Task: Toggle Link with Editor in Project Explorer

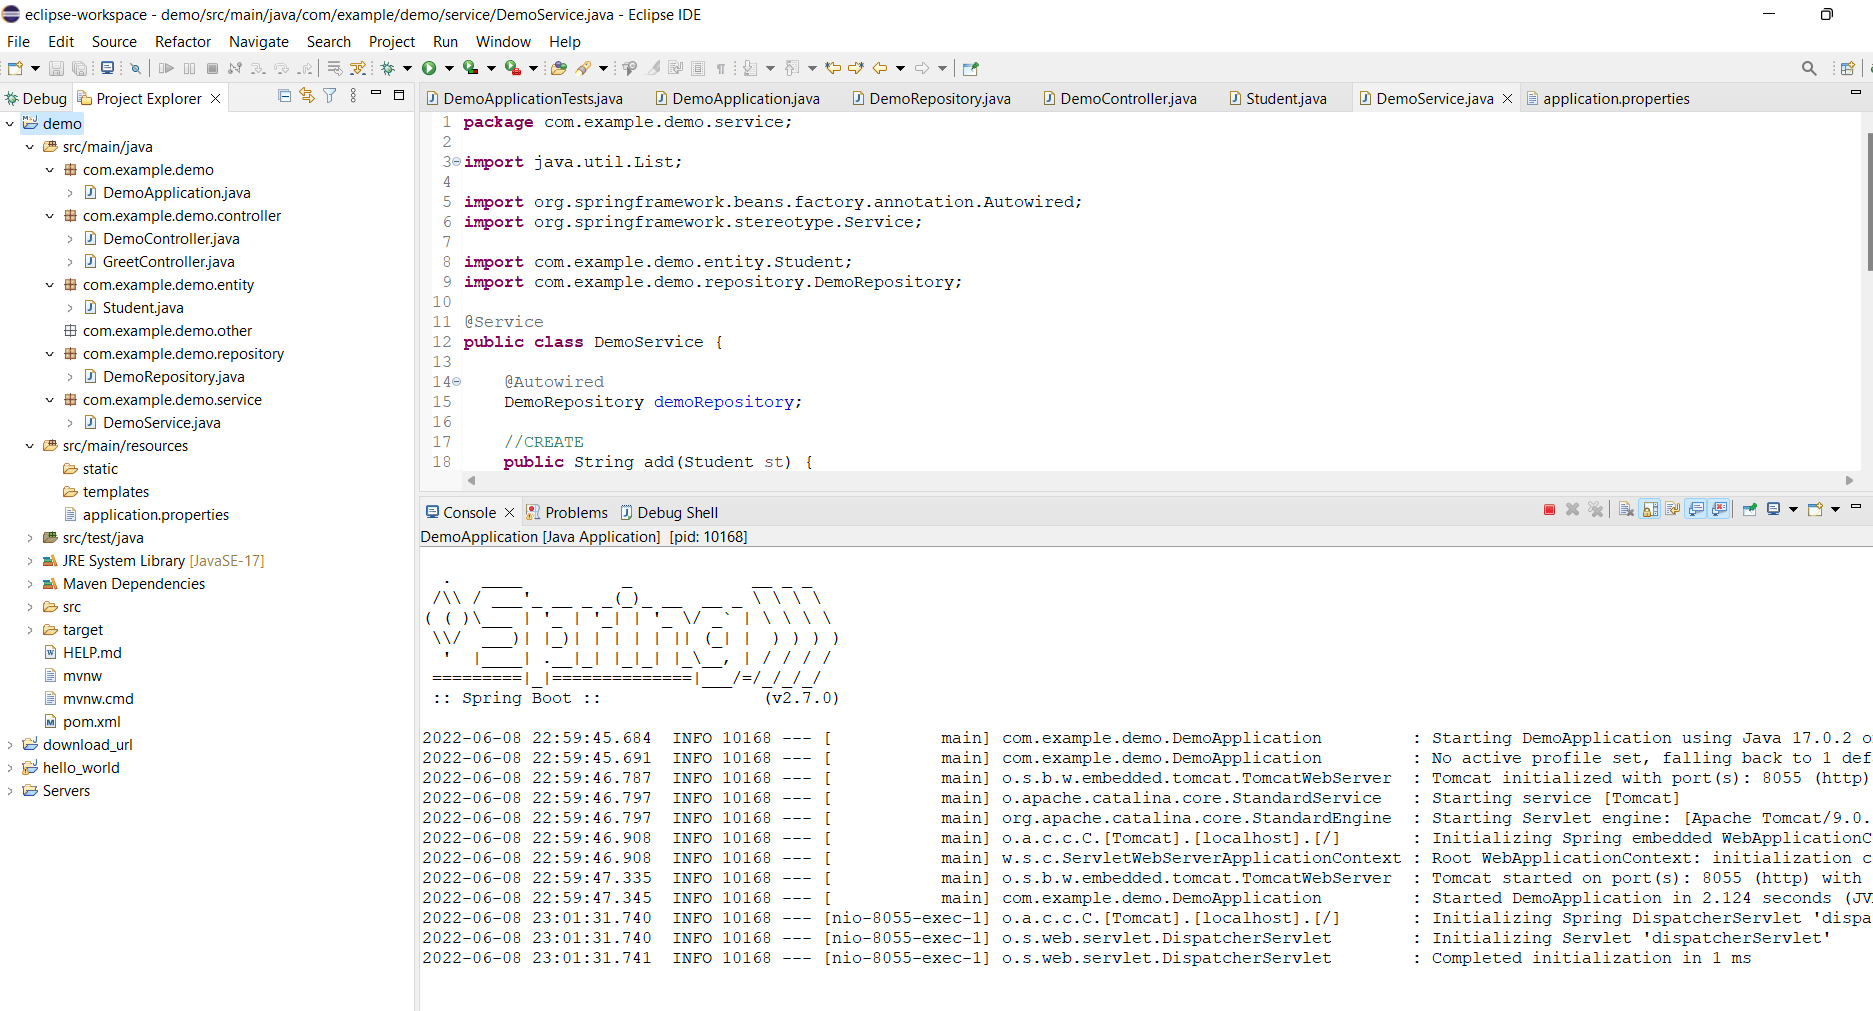Action: click(307, 96)
